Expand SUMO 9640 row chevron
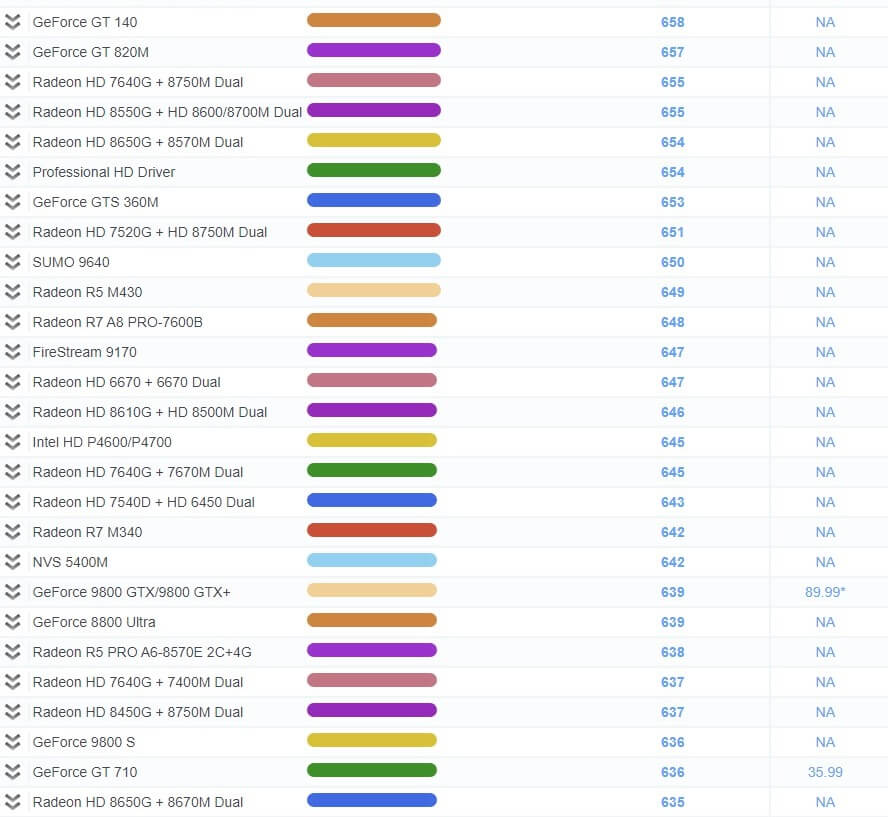The width and height of the screenshot is (888, 817). click(x=12, y=262)
